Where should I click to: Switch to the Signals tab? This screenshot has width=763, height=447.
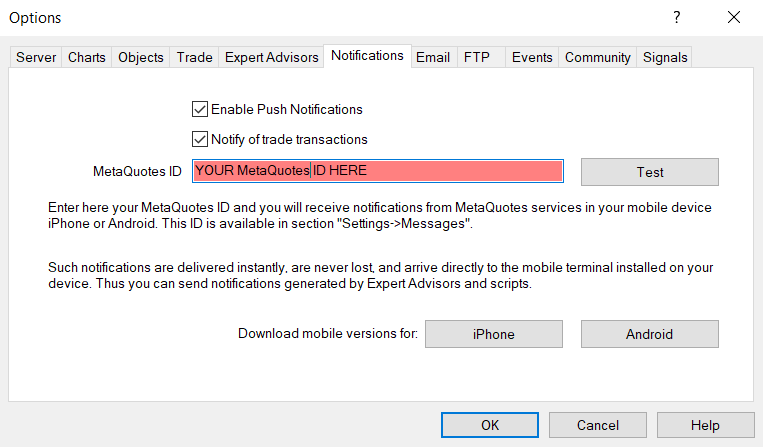[665, 57]
